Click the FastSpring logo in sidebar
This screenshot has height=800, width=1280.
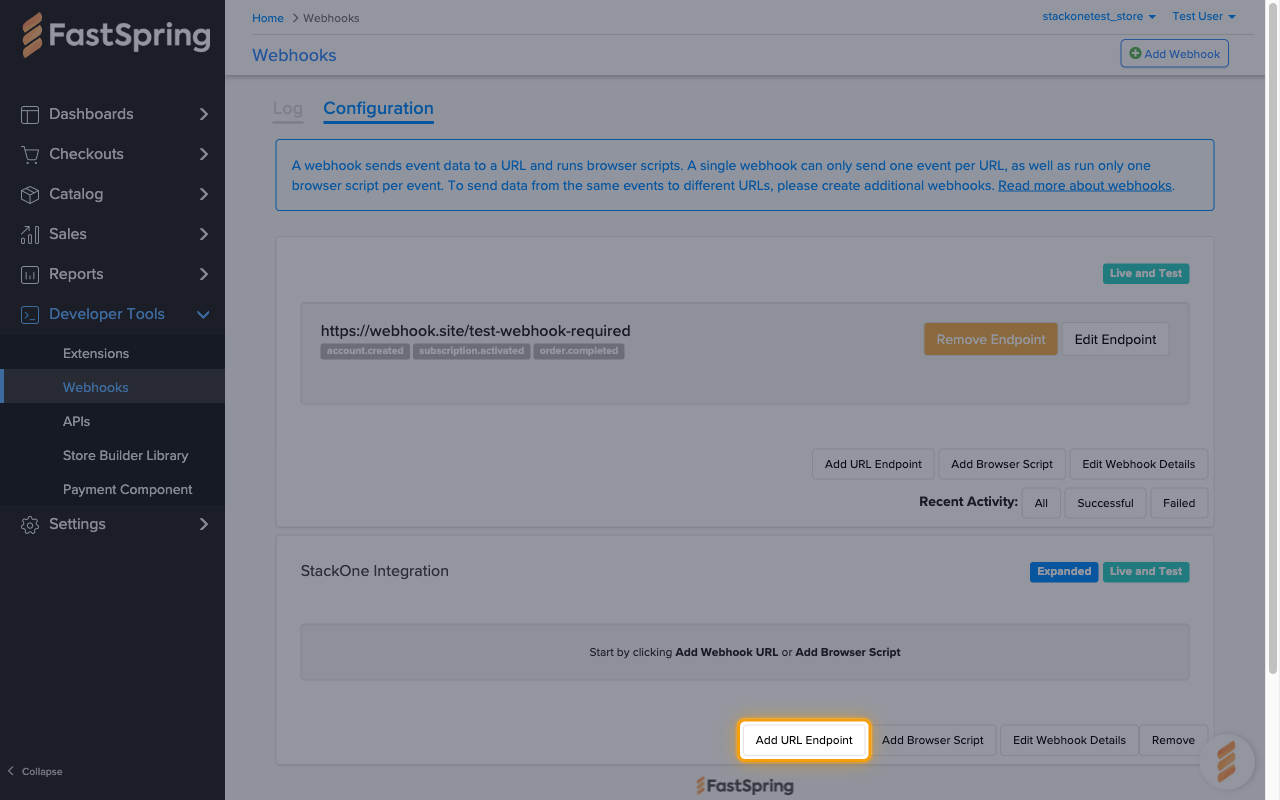coord(116,36)
